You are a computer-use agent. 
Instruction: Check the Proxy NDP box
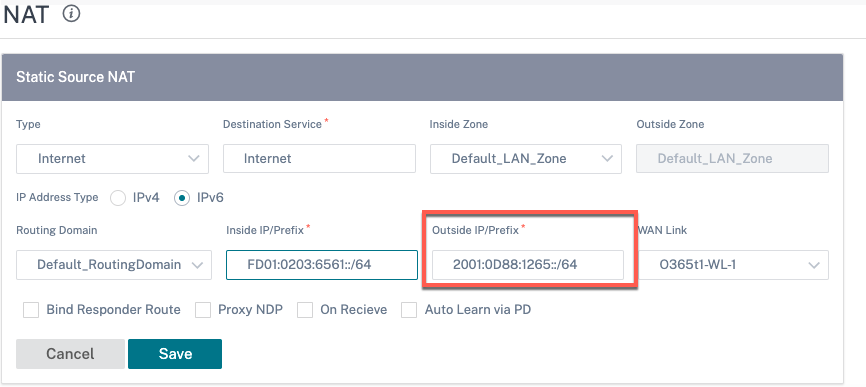tap(203, 310)
